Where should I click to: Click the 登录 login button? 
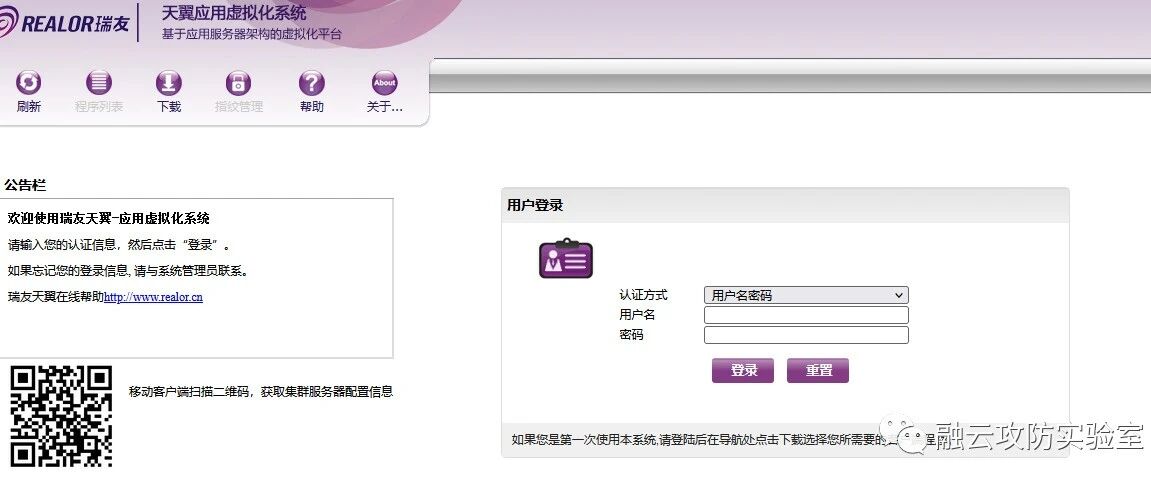[743, 370]
